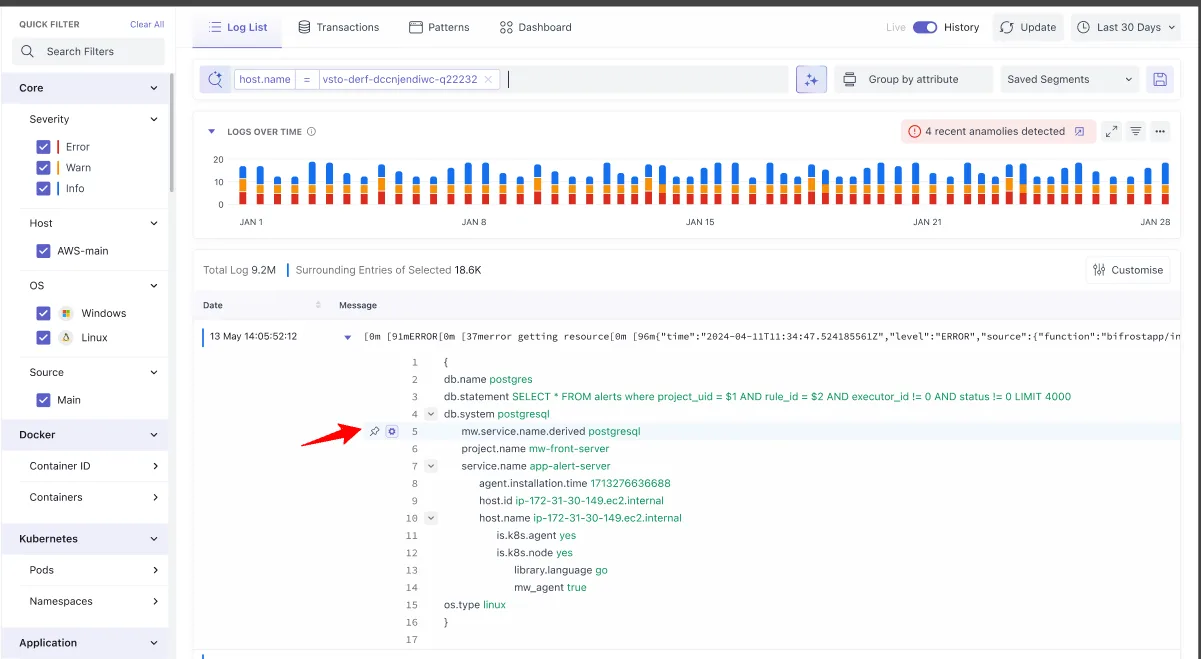
Task: Click the search query magnifier icon
Action: pyautogui.click(x=215, y=79)
